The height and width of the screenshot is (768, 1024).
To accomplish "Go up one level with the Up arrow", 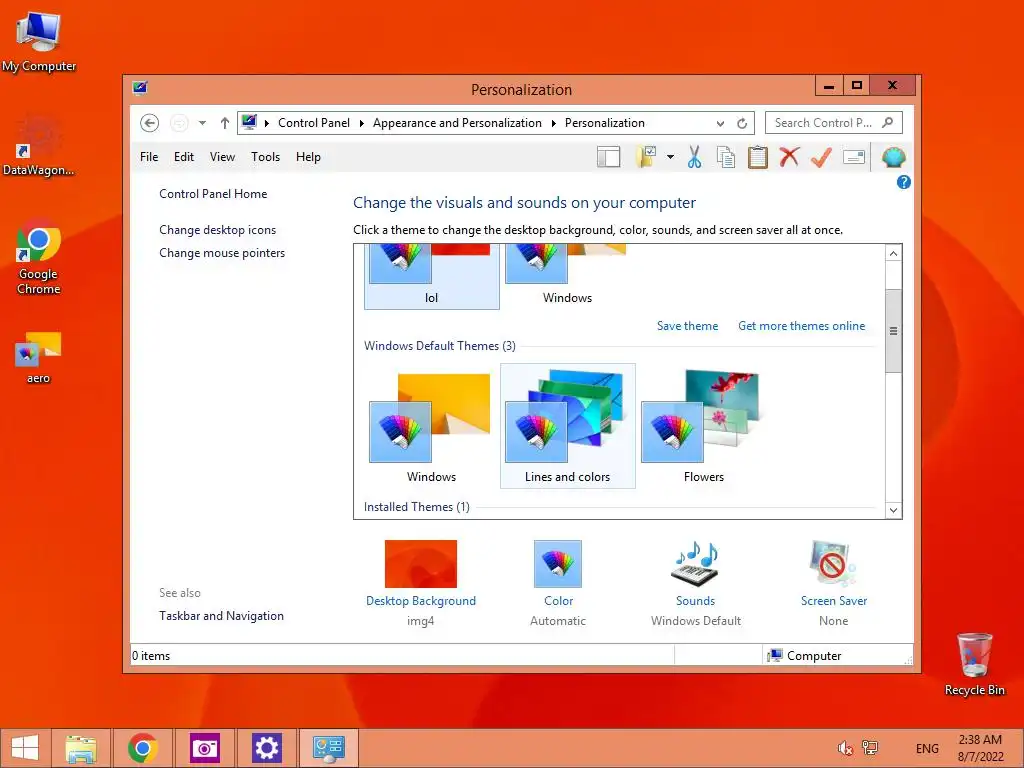I will click(x=225, y=123).
